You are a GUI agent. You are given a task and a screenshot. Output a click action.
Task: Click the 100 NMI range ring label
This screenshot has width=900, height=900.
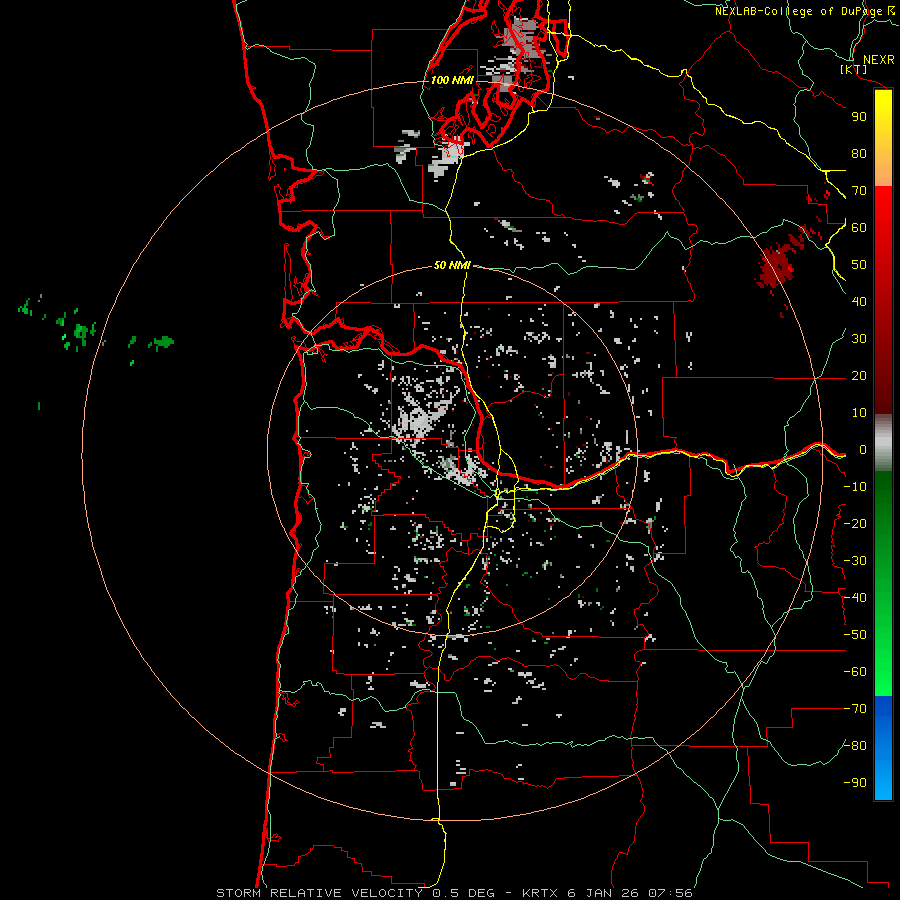pos(452,80)
